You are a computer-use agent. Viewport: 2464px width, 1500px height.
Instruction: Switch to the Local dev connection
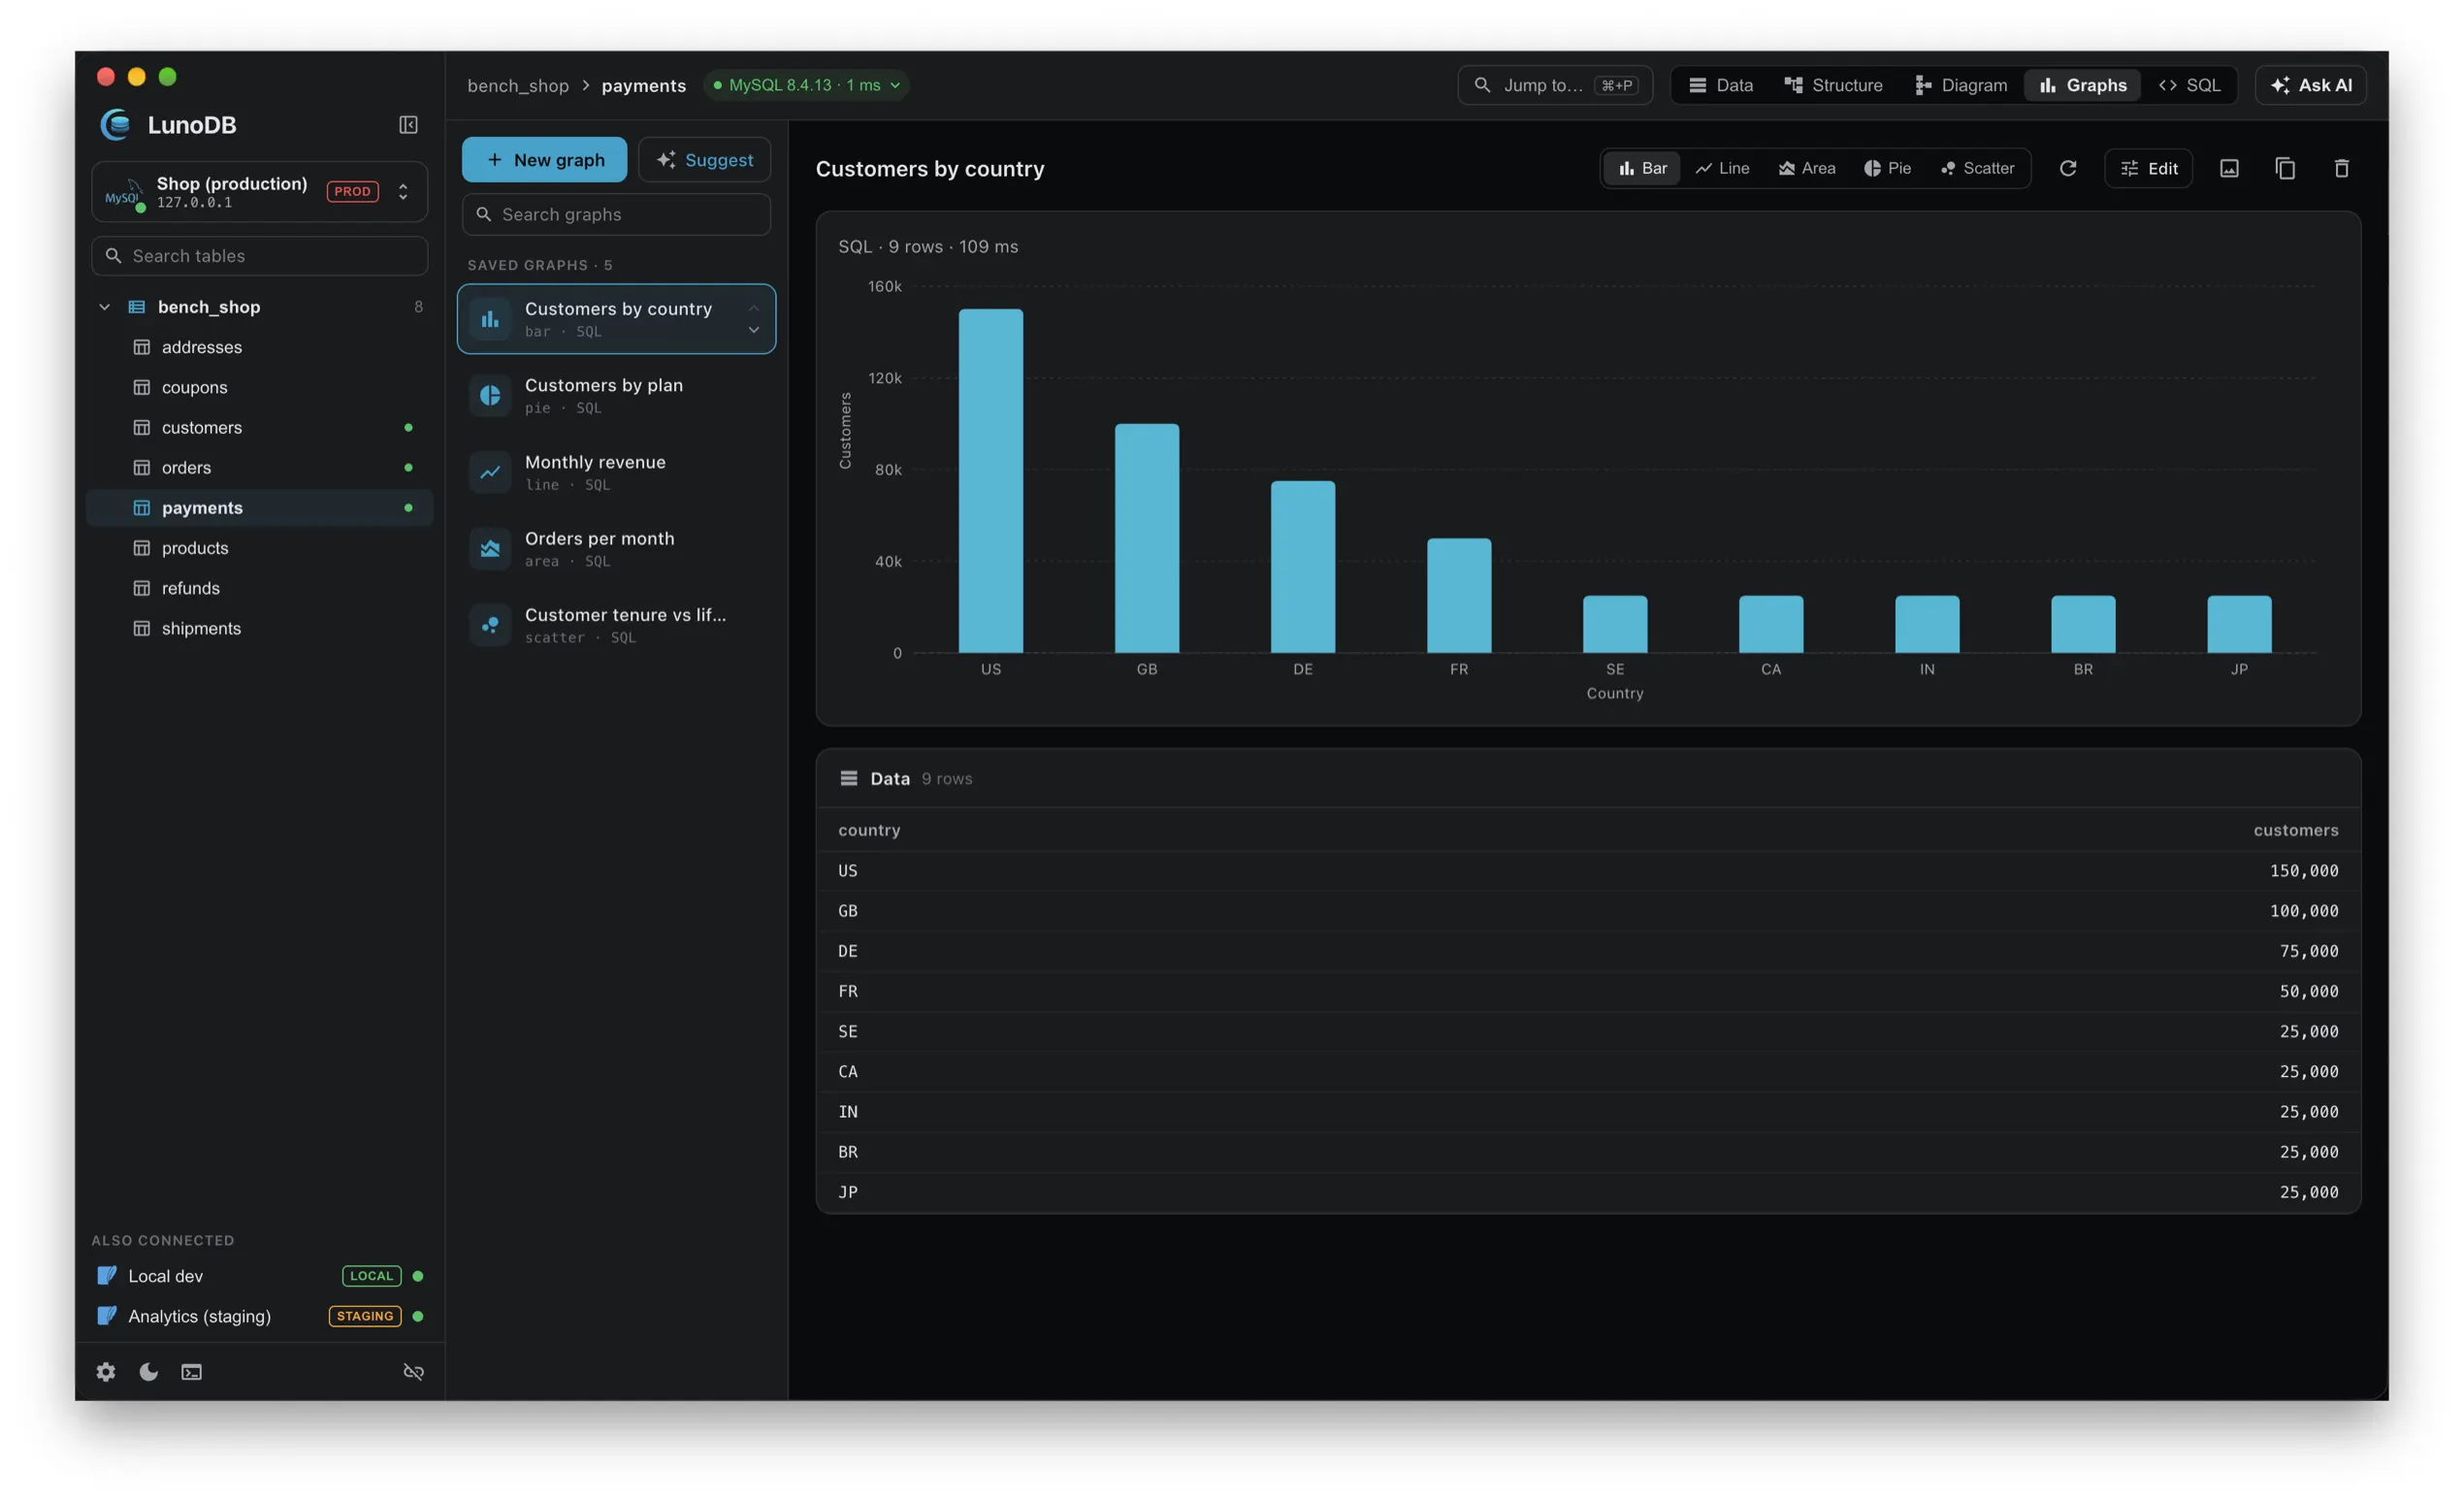coord(260,1276)
